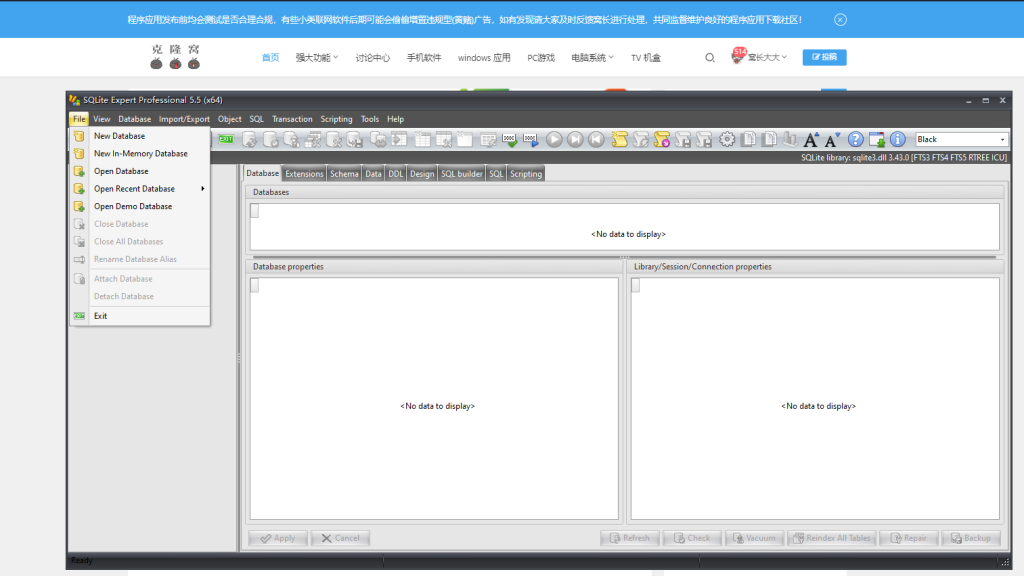Click the Vacuum button
Viewport: 1024px width, 576px height.
pos(754,538)
